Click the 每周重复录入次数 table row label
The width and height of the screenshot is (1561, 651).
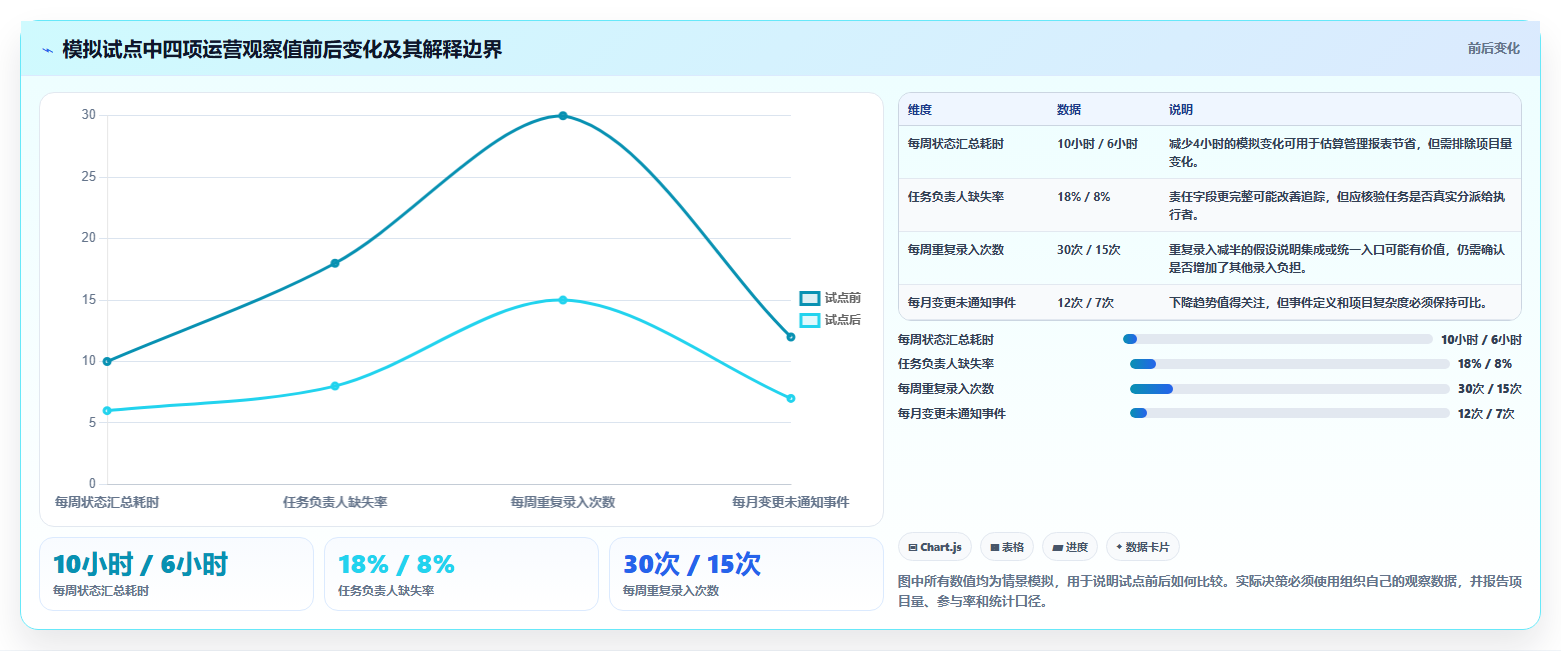point(956,250)
